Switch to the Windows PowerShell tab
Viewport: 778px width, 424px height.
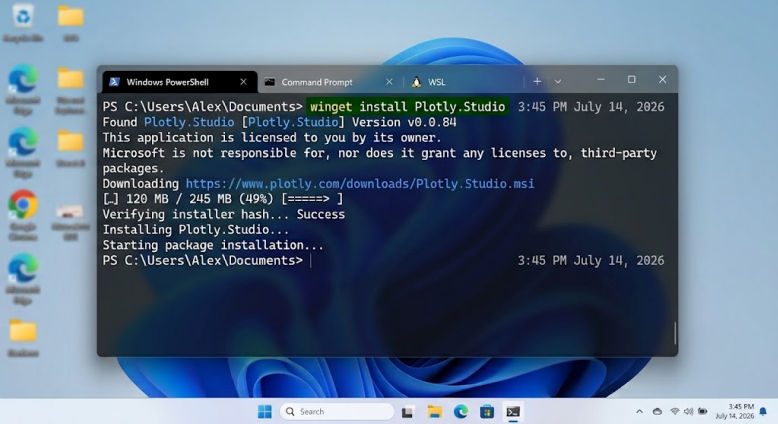[180, 82]
